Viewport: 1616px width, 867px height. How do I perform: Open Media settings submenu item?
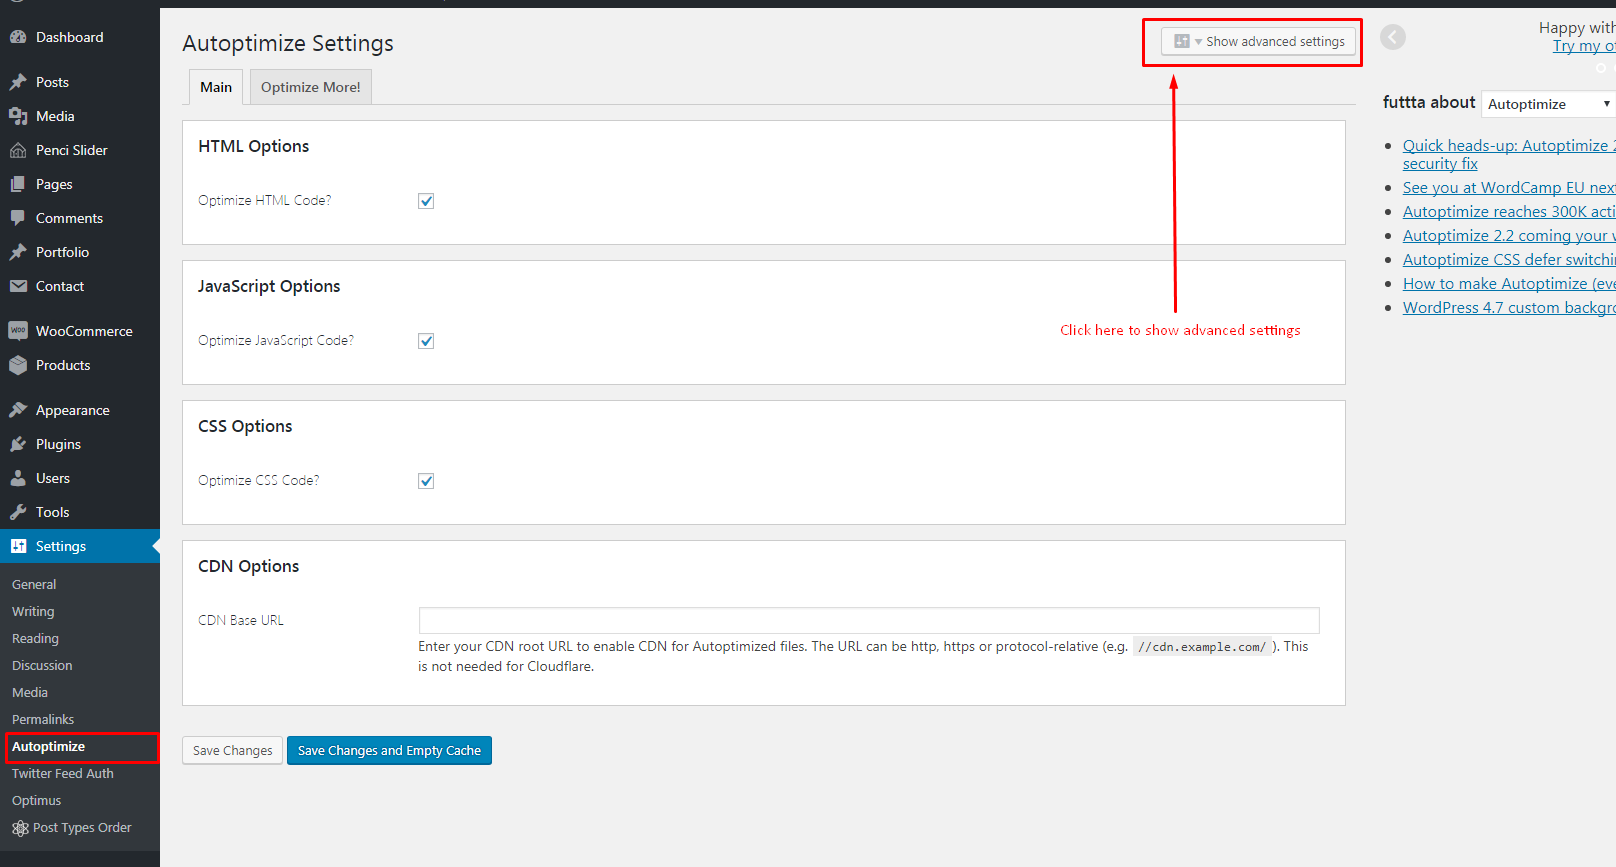point(30,692)
